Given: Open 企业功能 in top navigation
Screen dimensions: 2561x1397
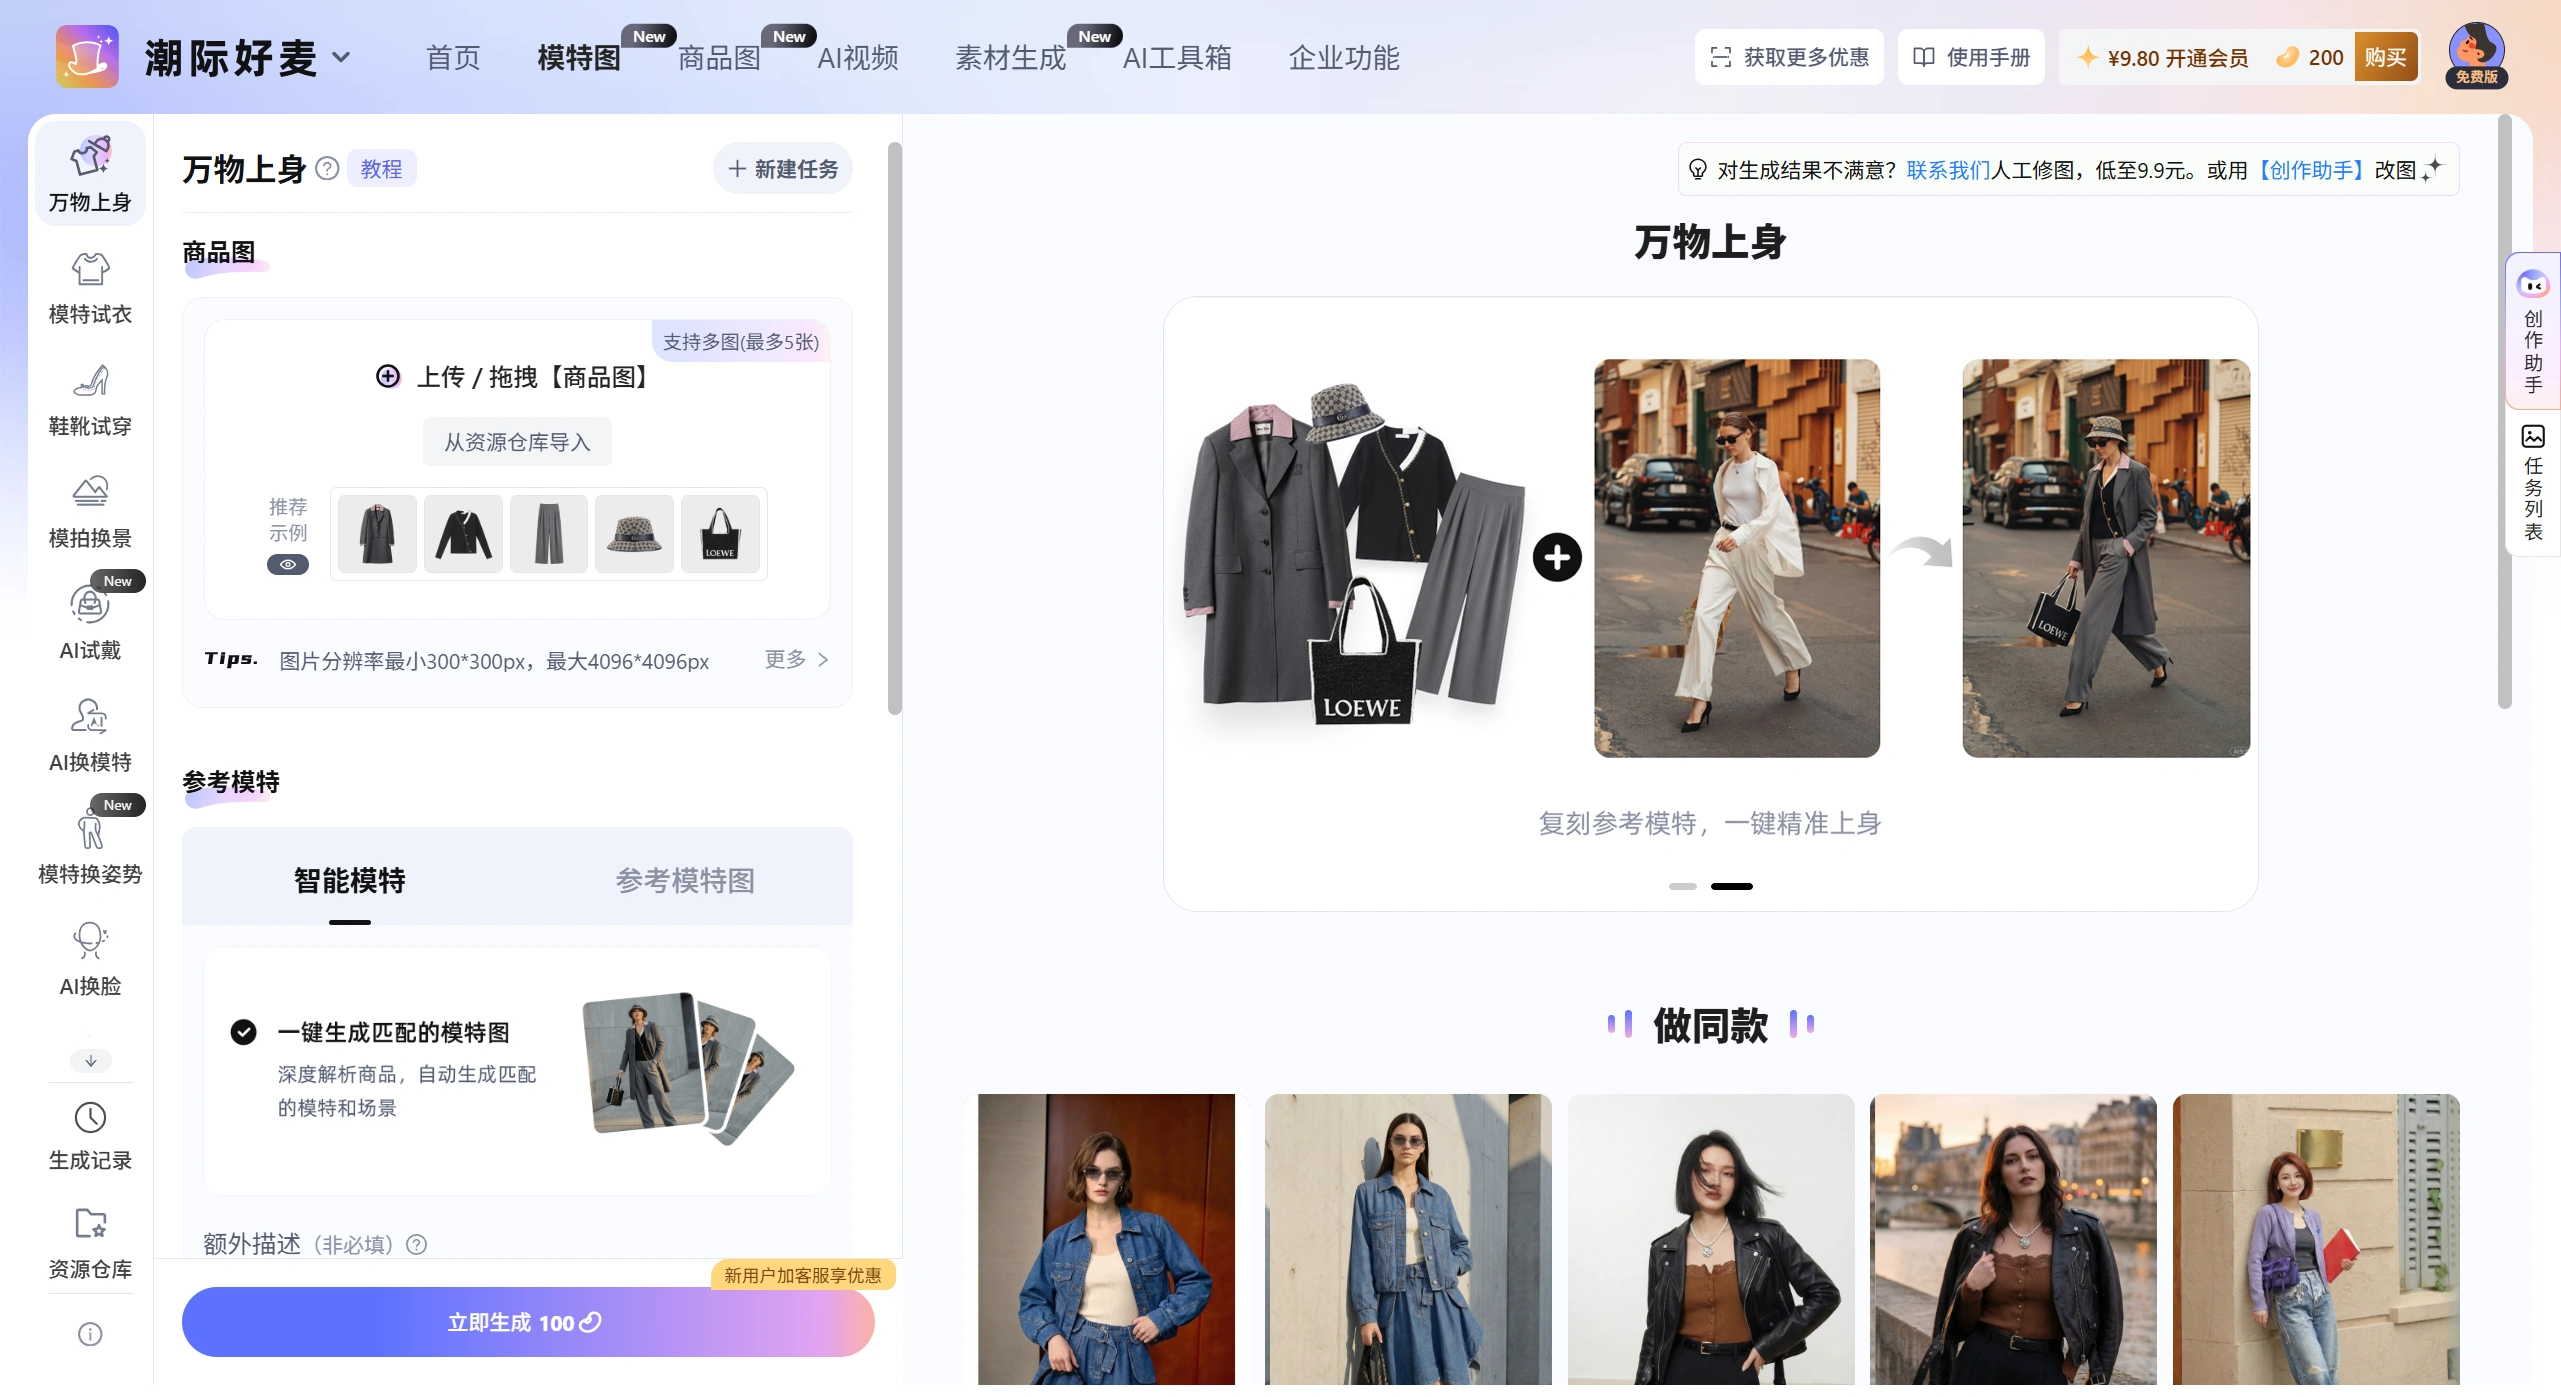Looking at the screenshot, I should [1343, 58].
